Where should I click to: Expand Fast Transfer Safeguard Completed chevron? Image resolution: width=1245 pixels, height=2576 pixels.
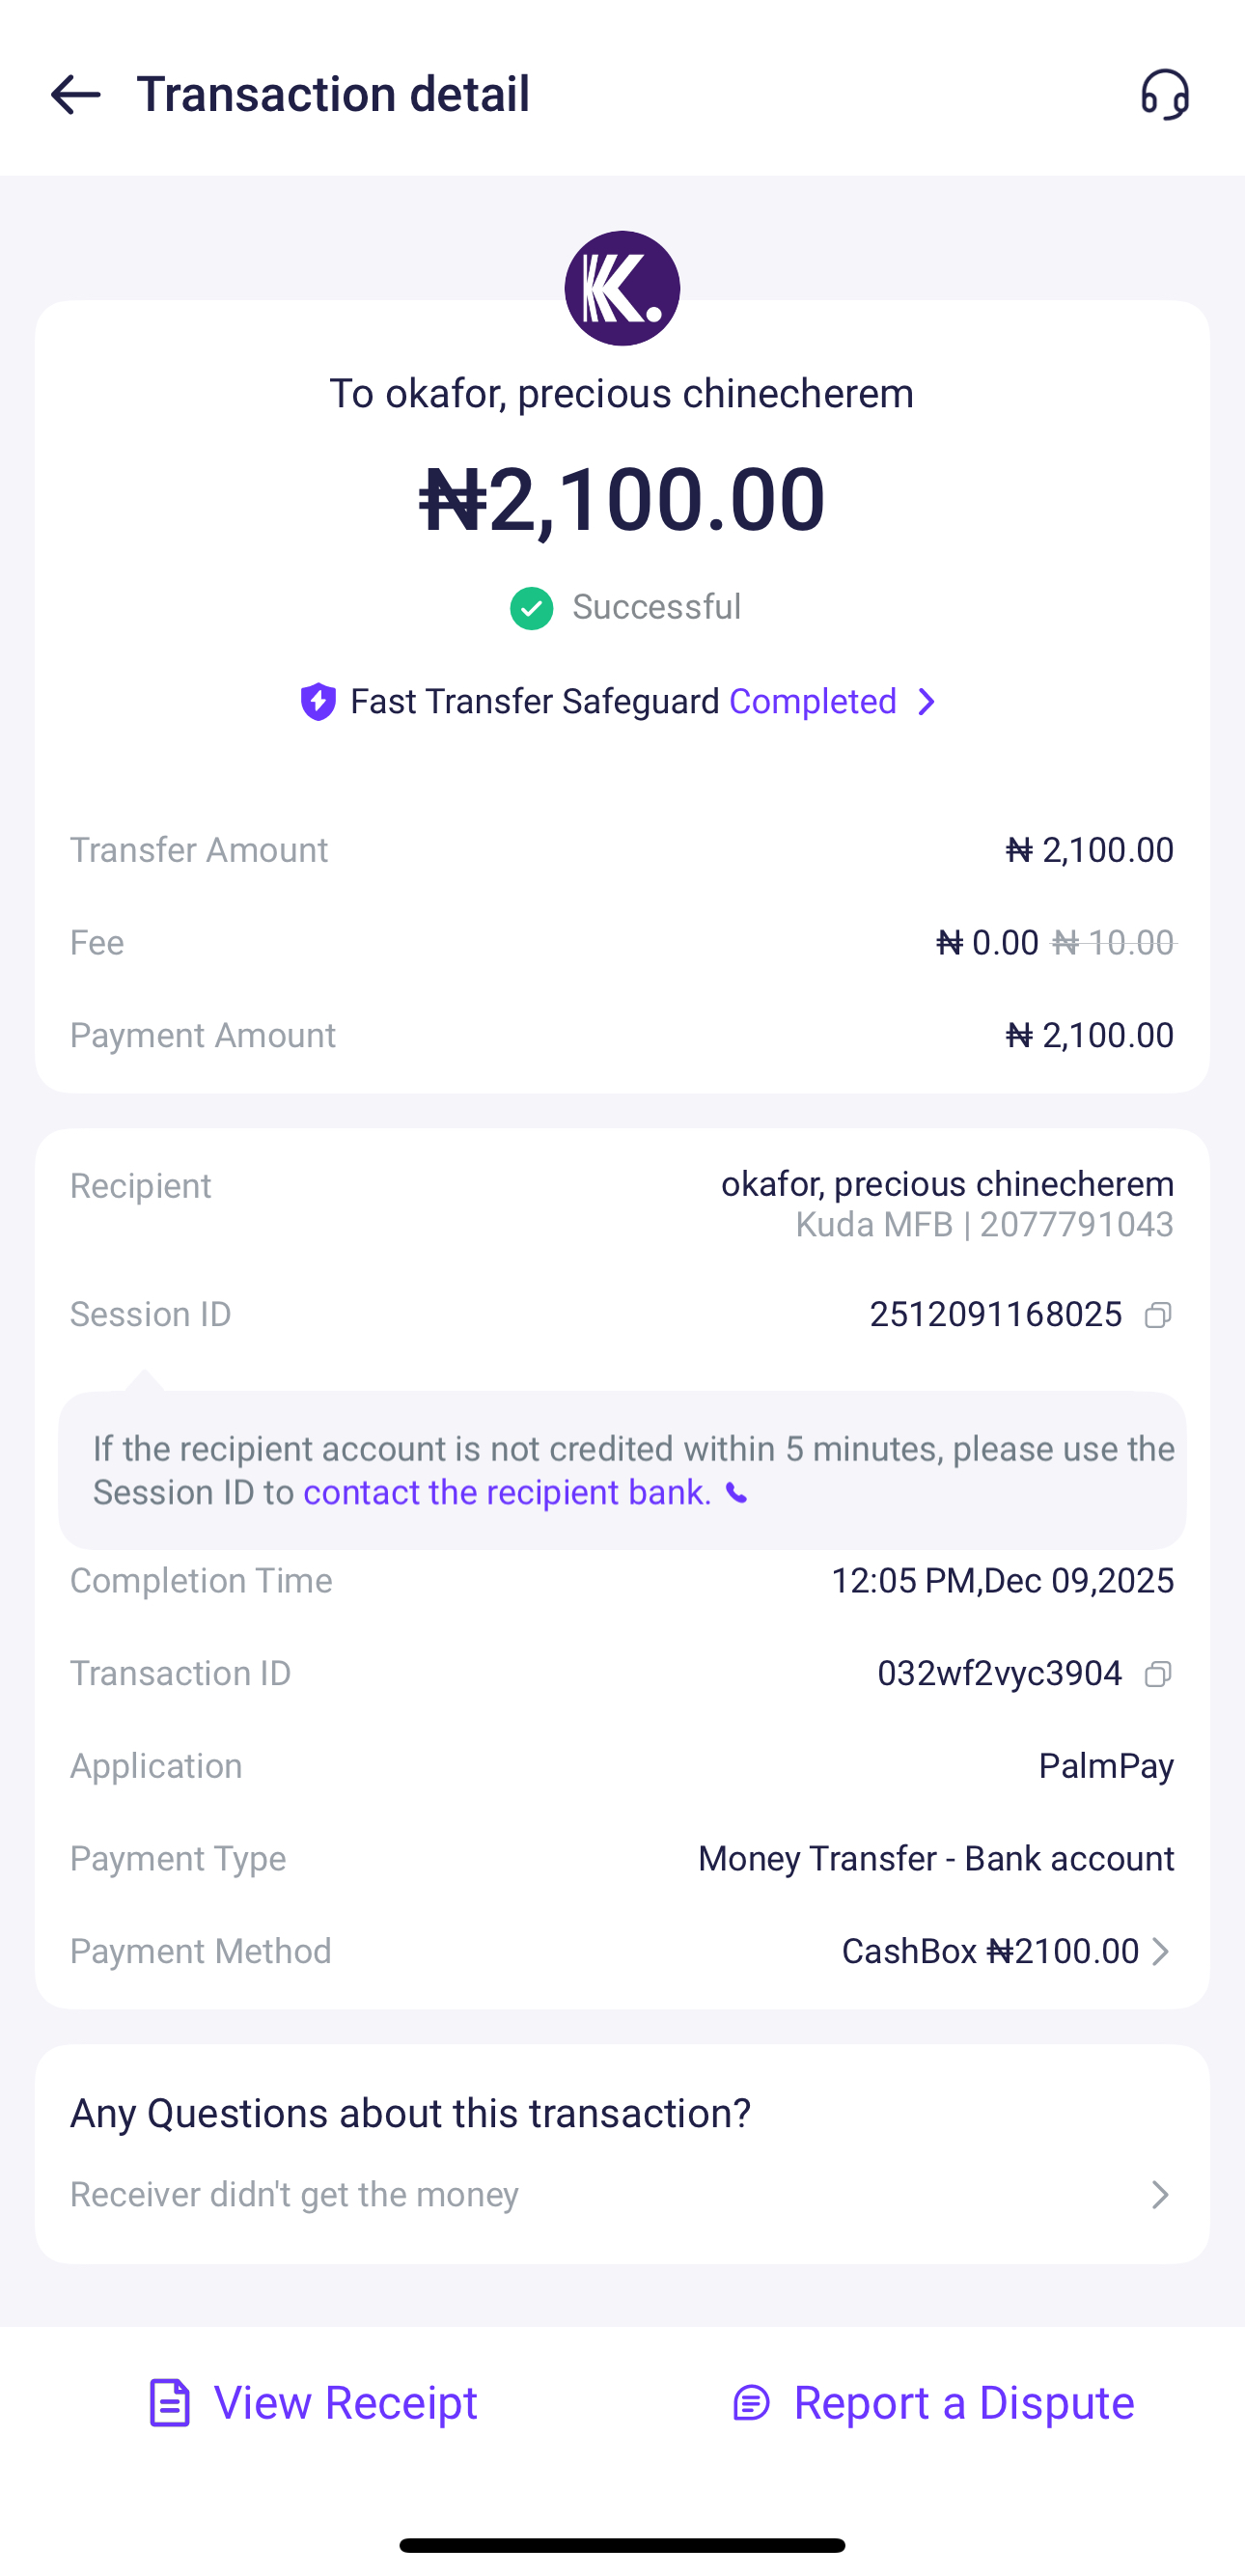[x=927, y=702]
